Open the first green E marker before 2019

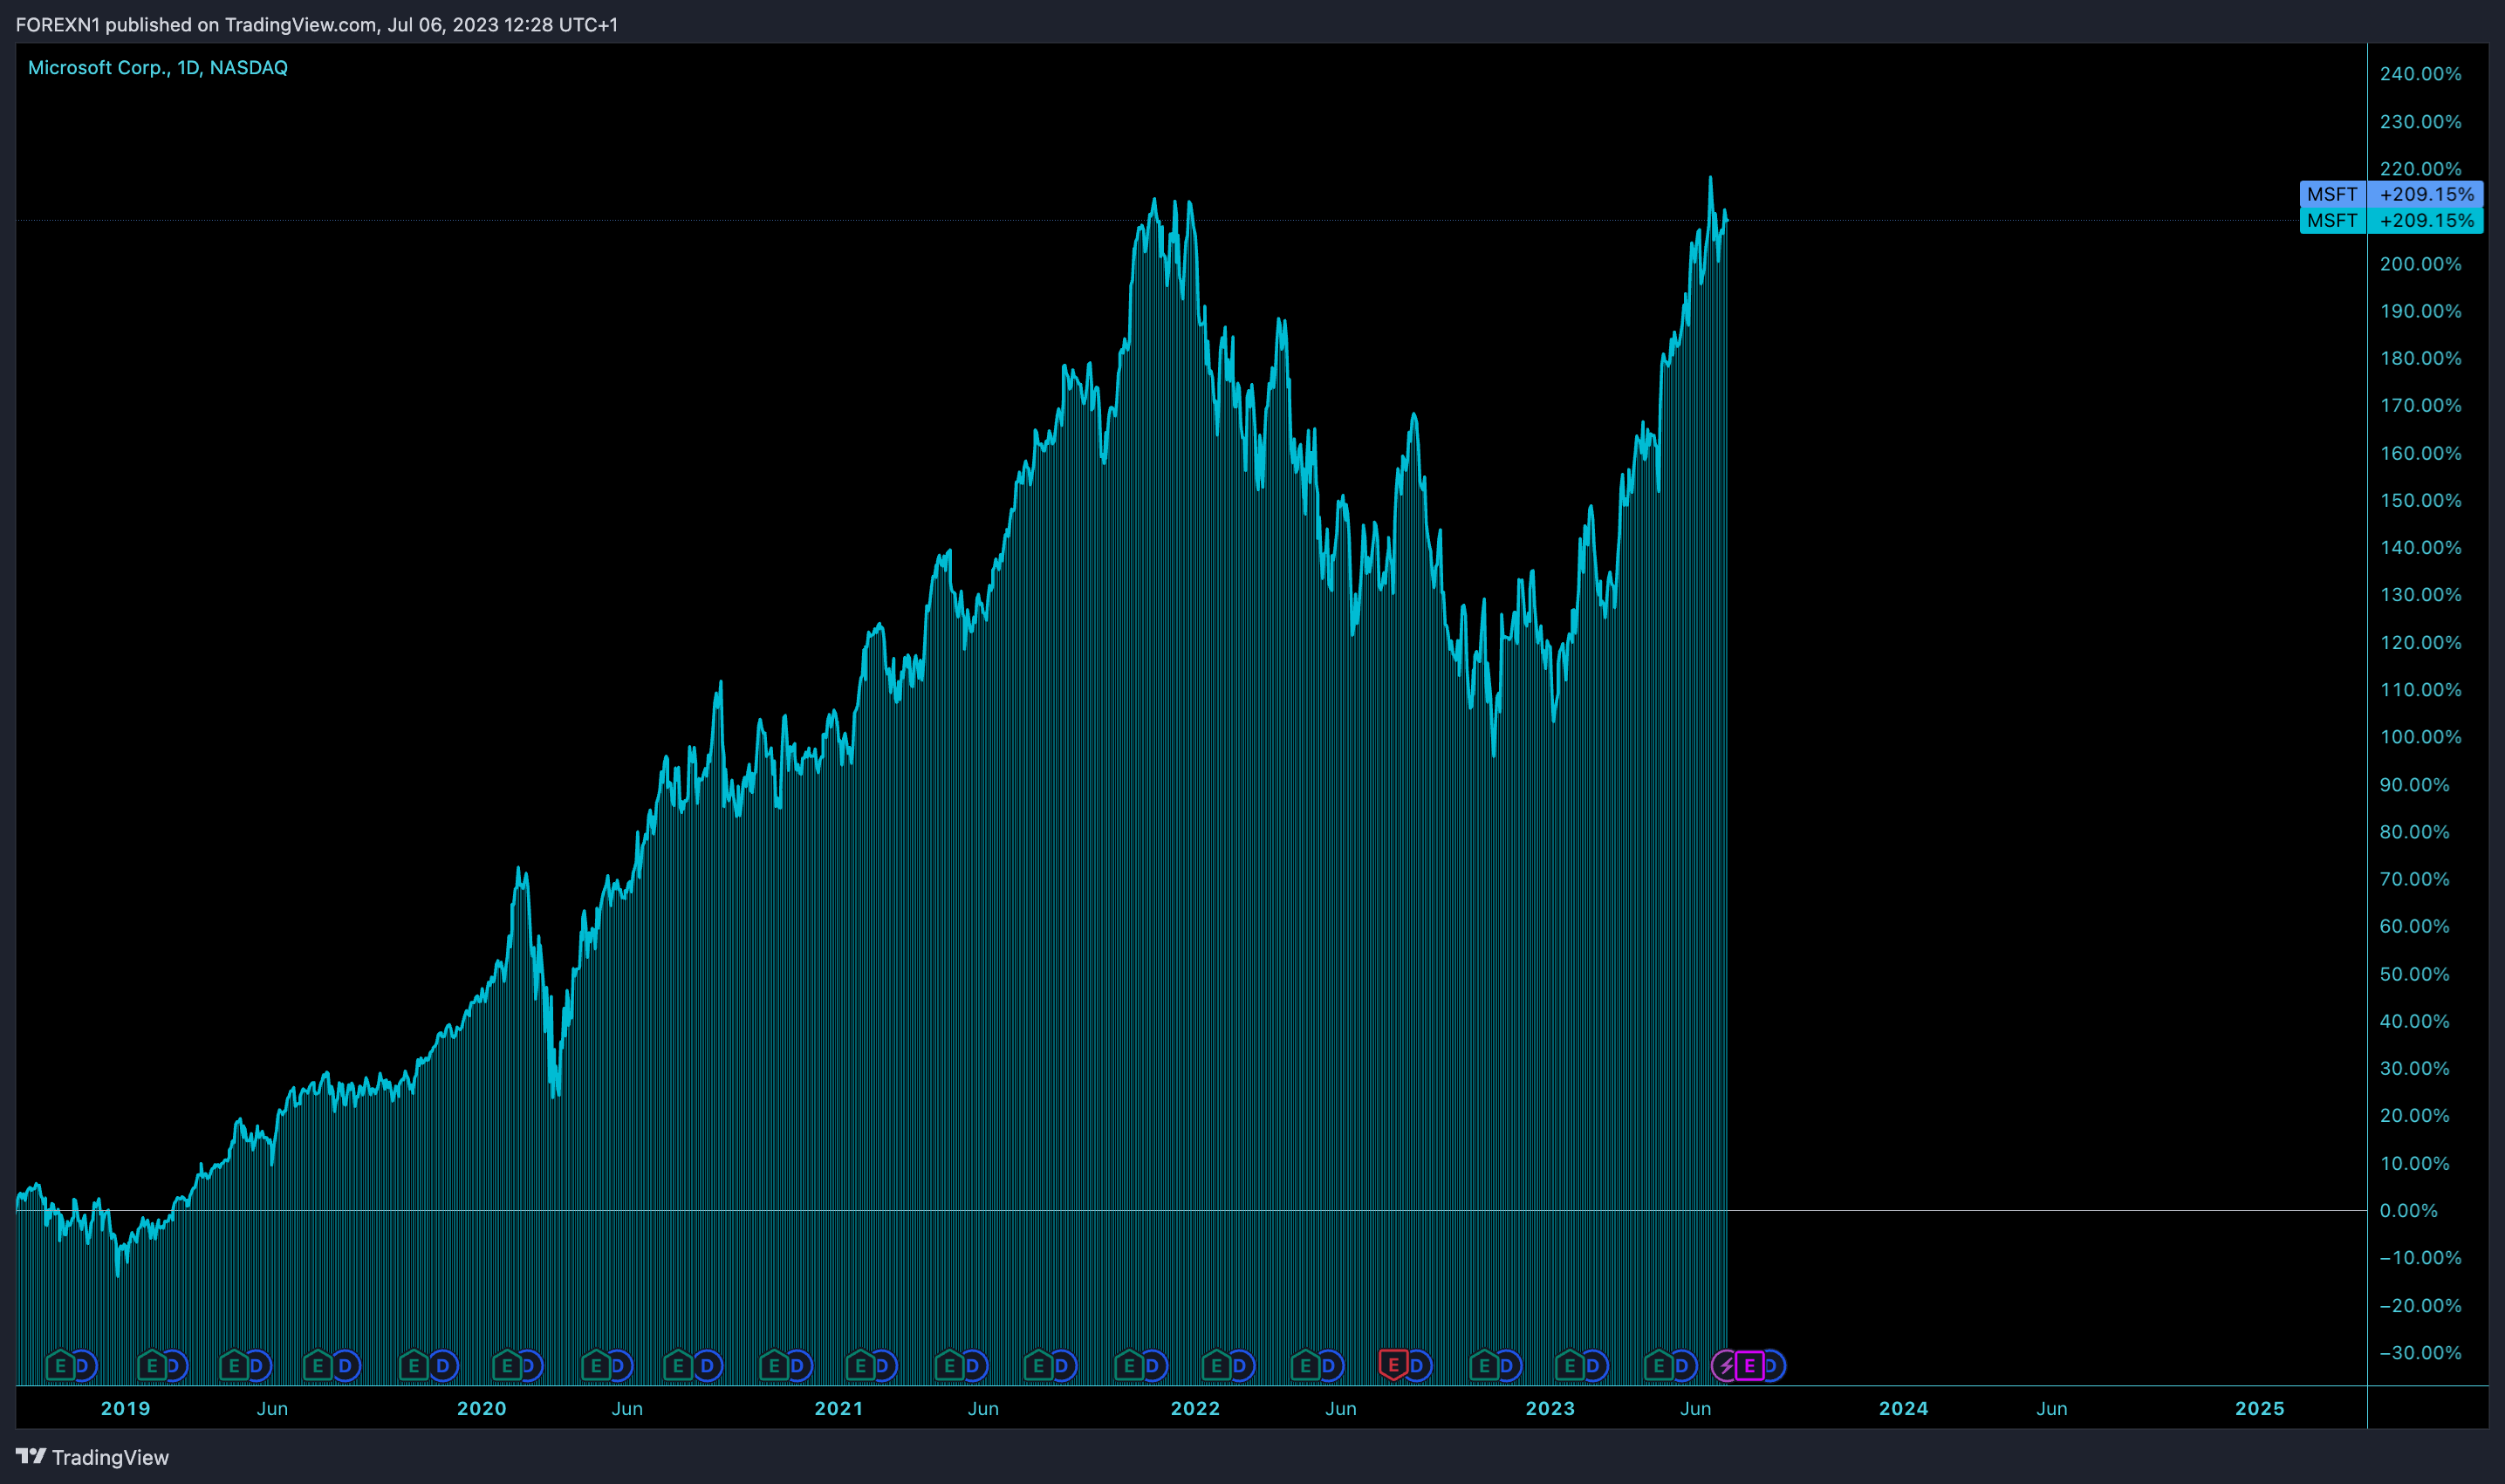click(x=60, y=1365)
